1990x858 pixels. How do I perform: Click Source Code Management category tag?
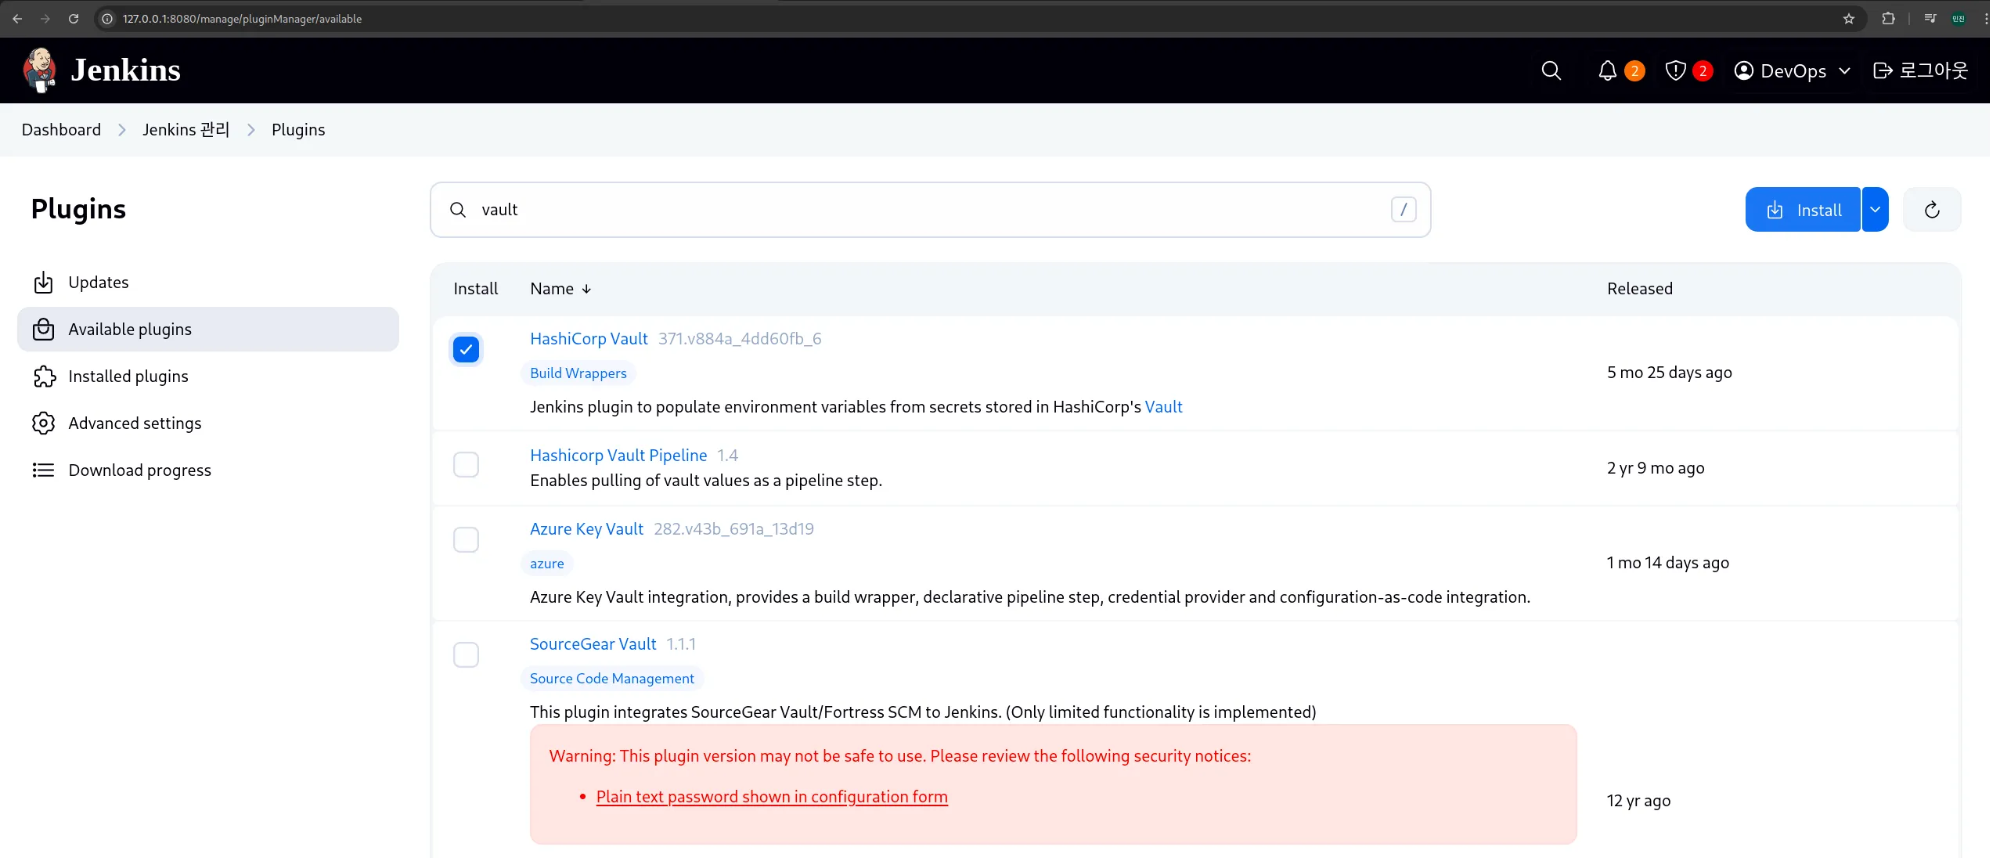point(612,678)
